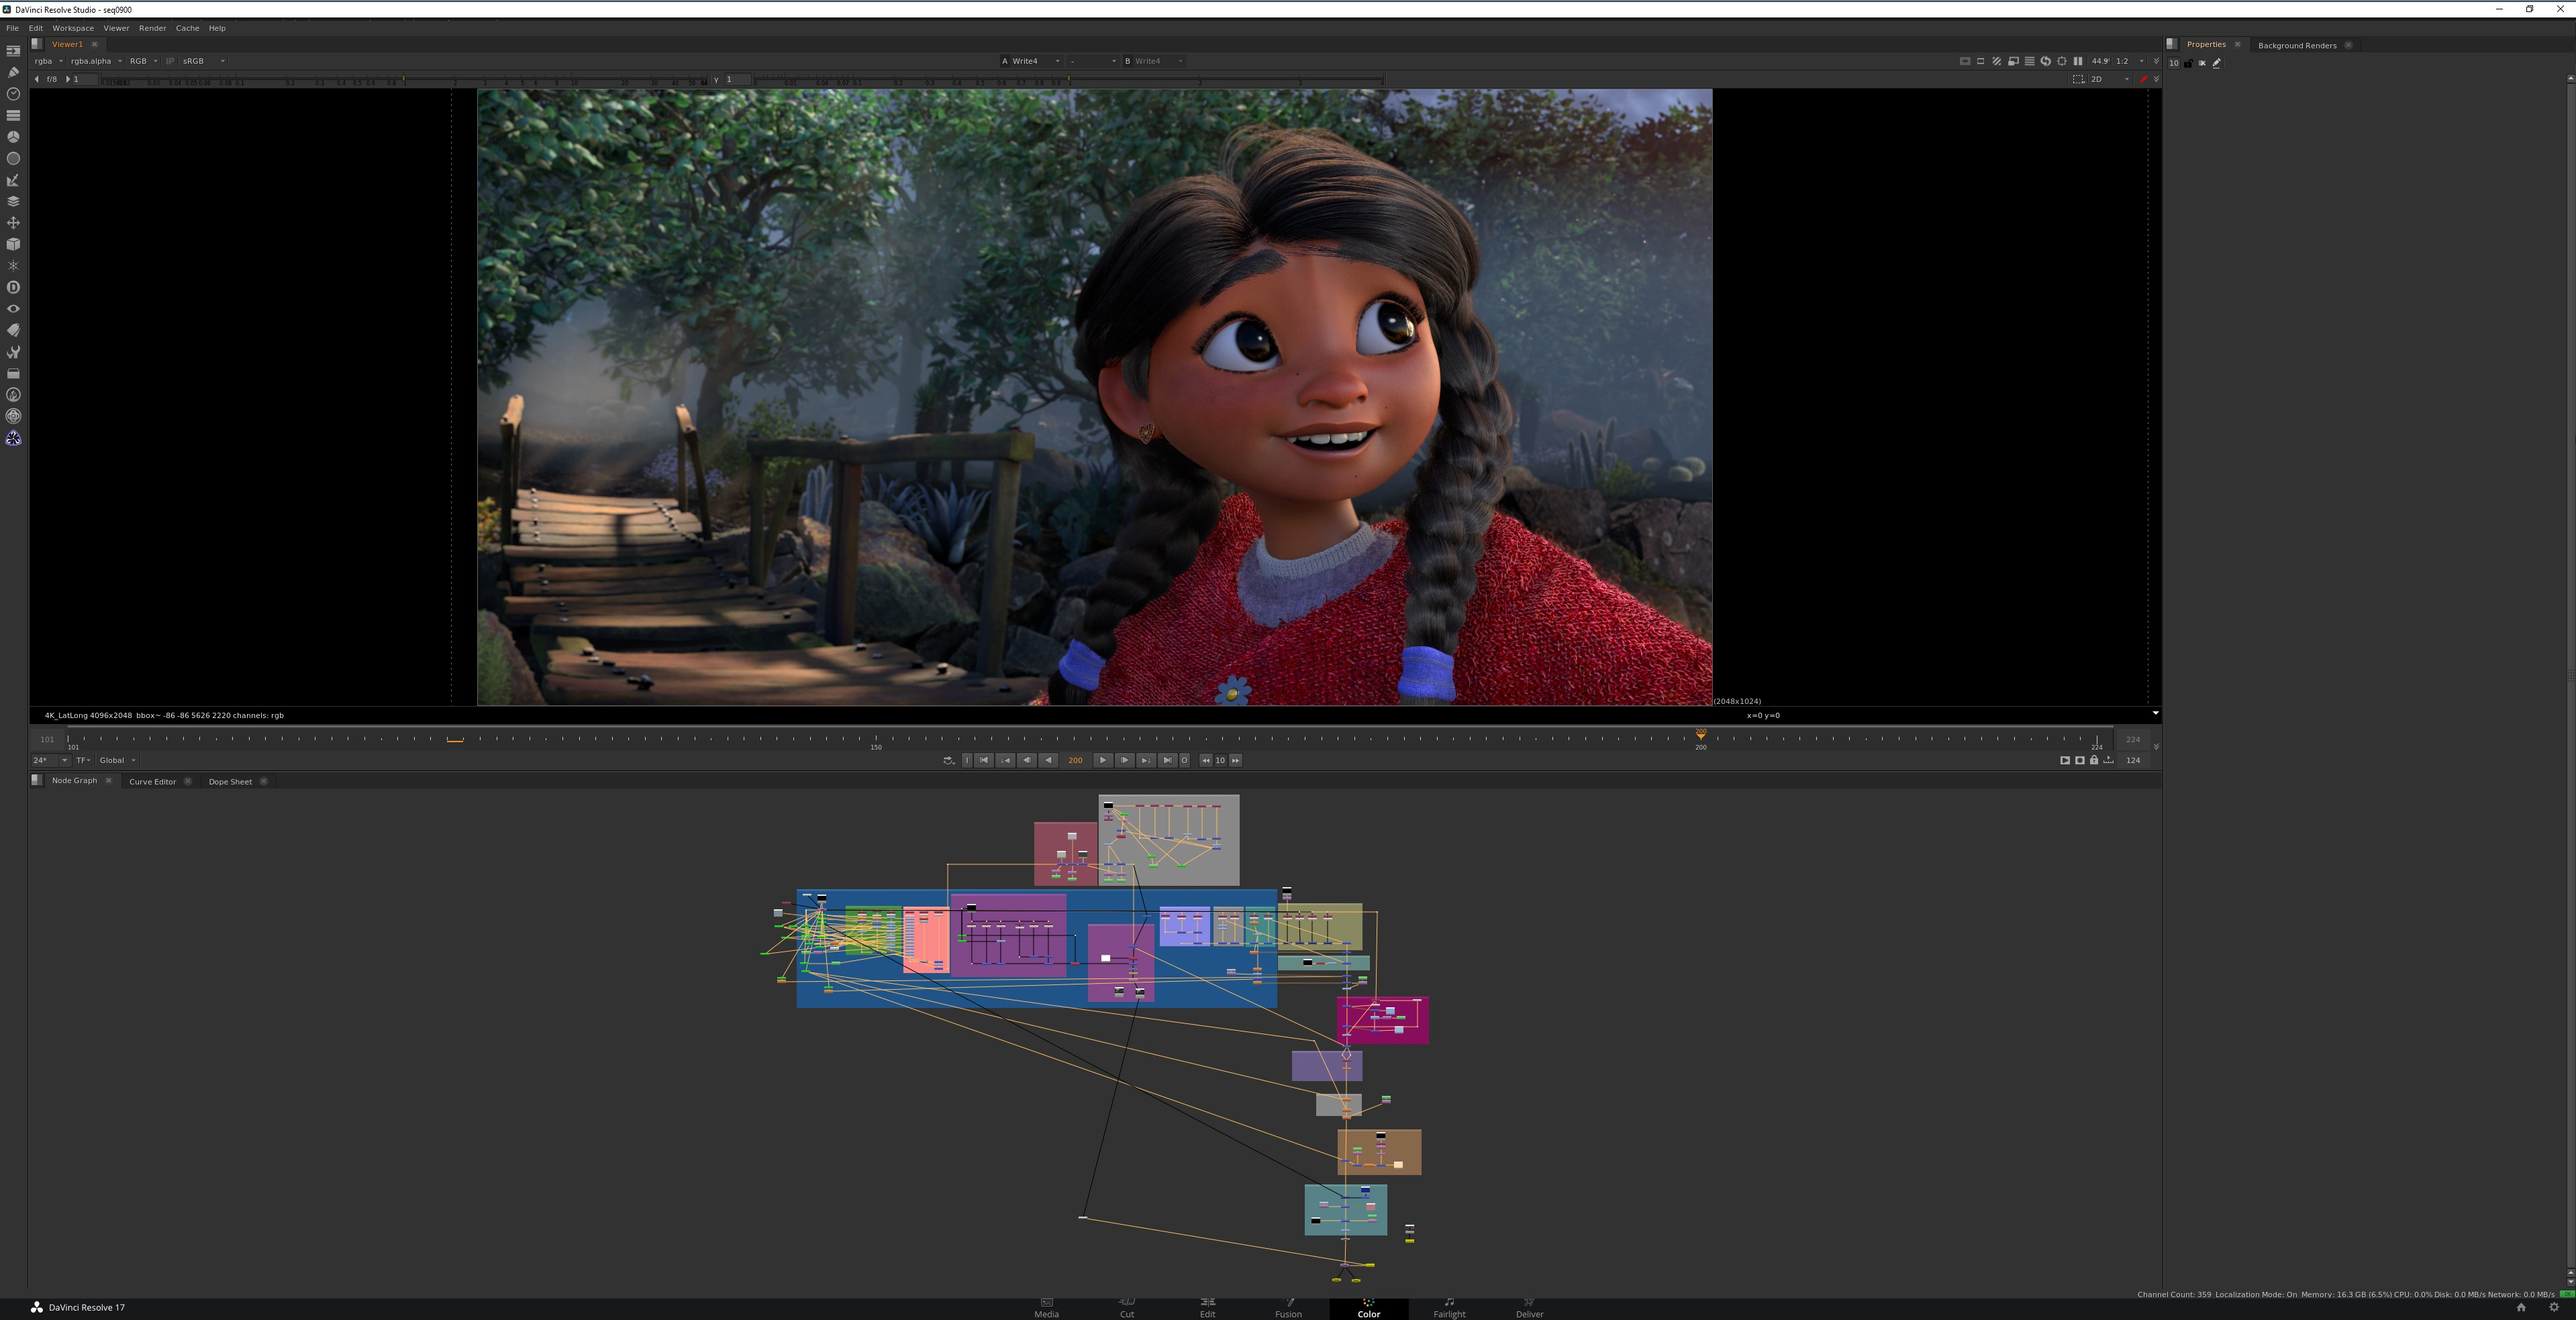Toggle the IP input process button
This screenshot has height=1320, width=2576.
tap(170, 61)
